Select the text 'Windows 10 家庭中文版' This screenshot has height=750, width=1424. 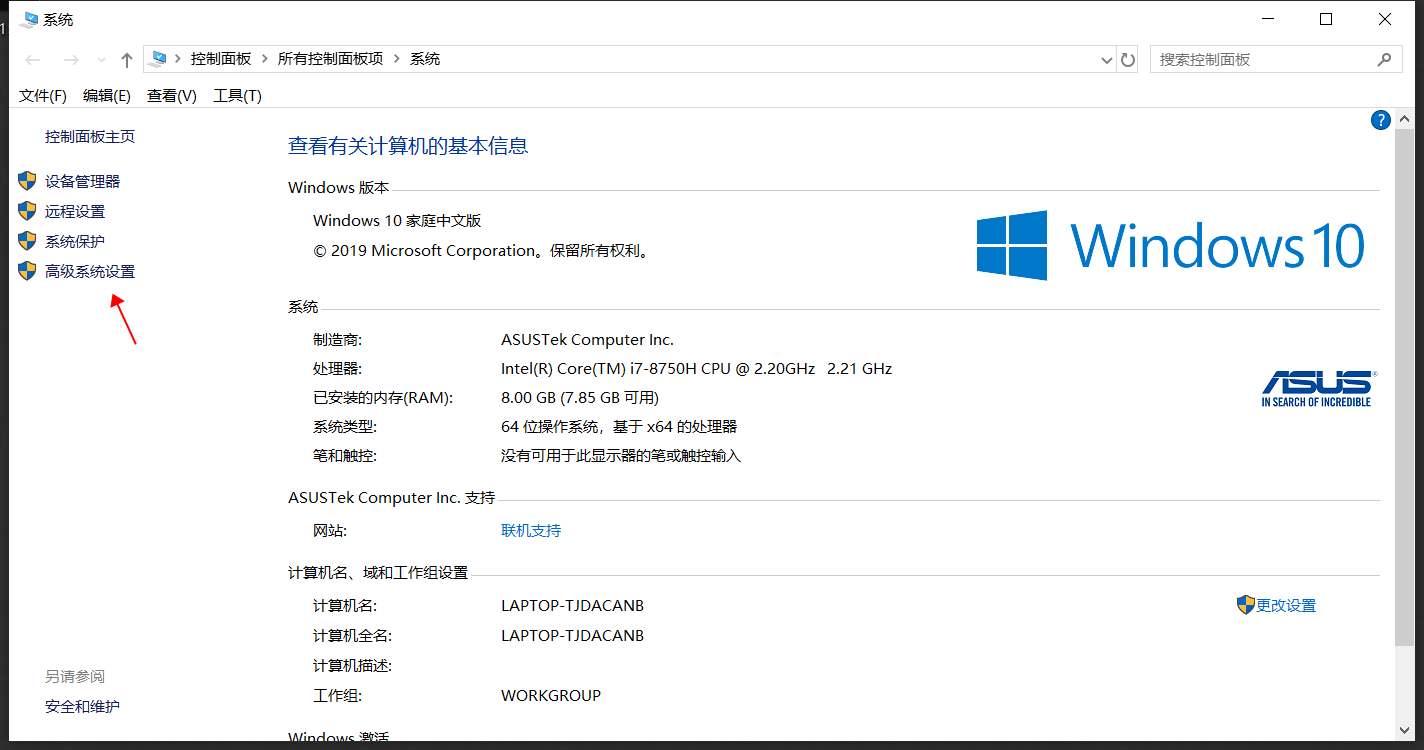(397, 221)
